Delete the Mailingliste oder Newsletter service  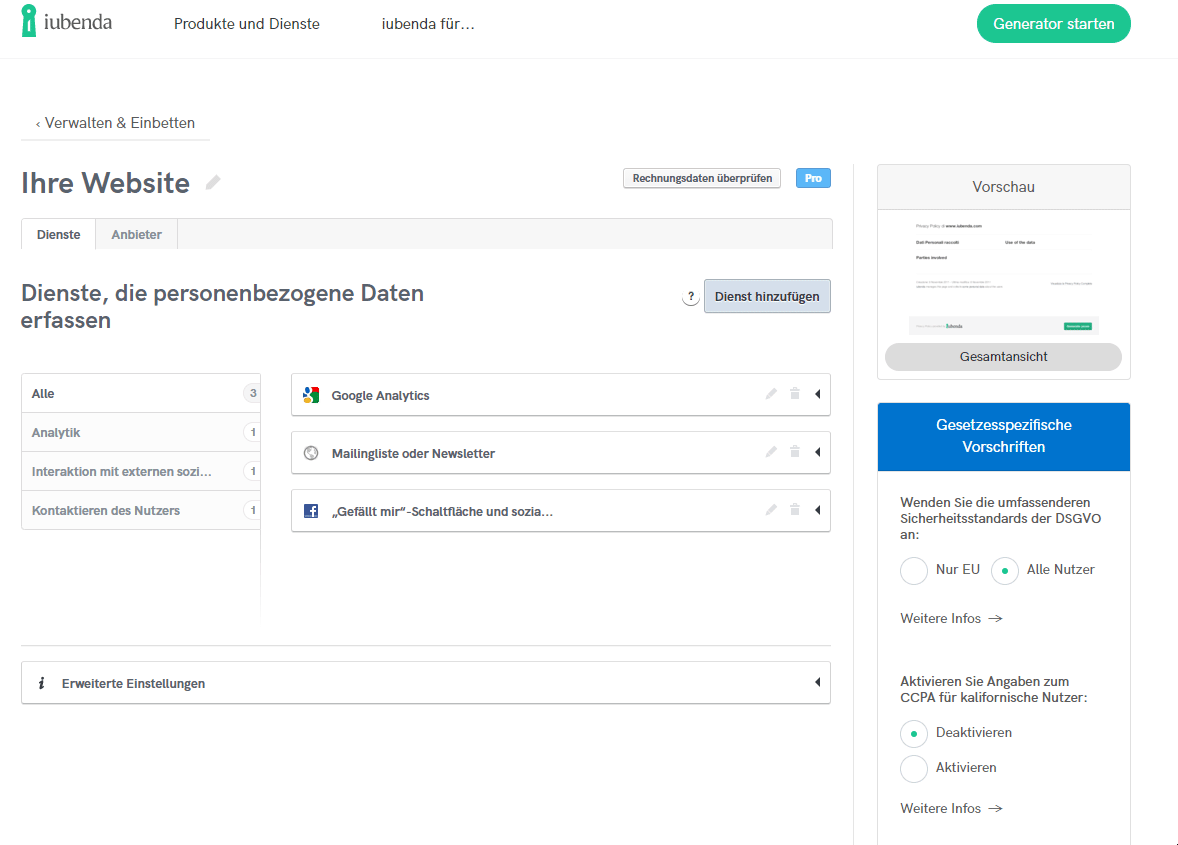[x=795, y=453]
